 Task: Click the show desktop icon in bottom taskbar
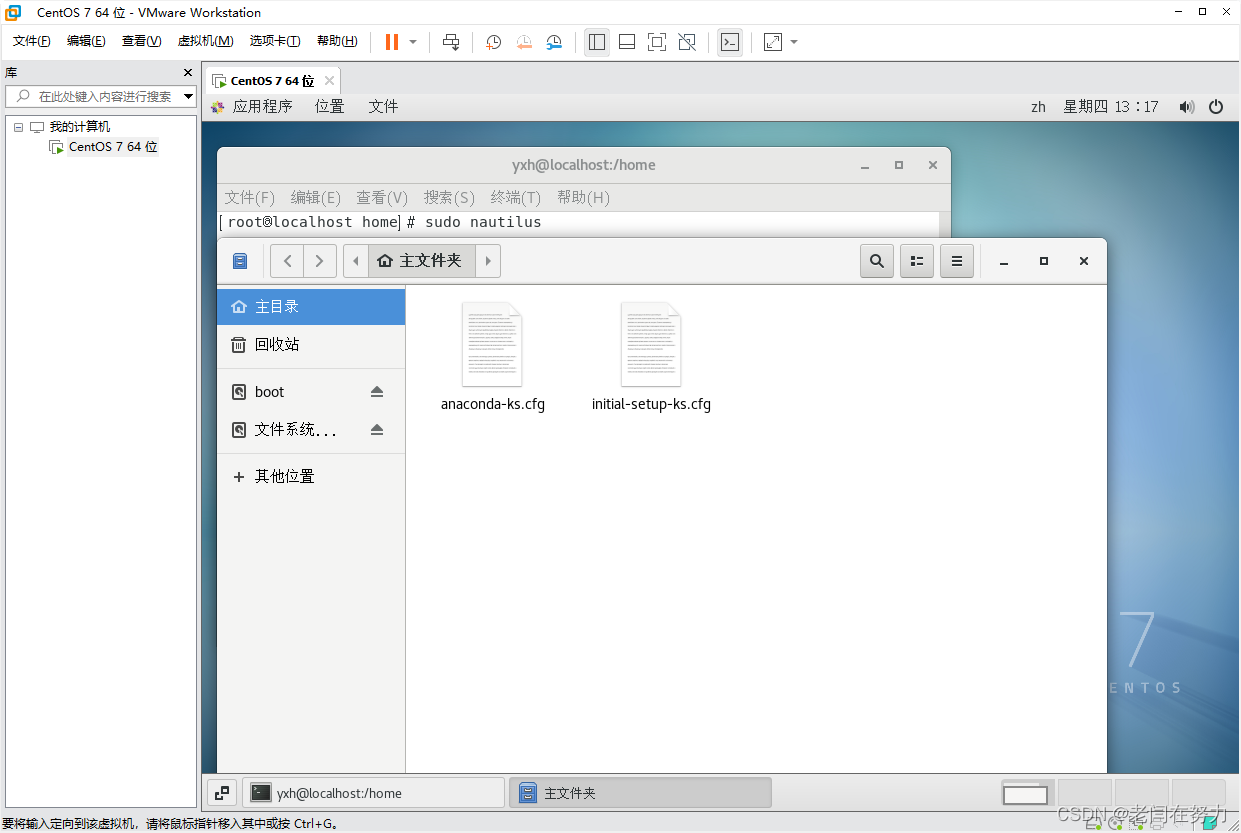(222, 793)
